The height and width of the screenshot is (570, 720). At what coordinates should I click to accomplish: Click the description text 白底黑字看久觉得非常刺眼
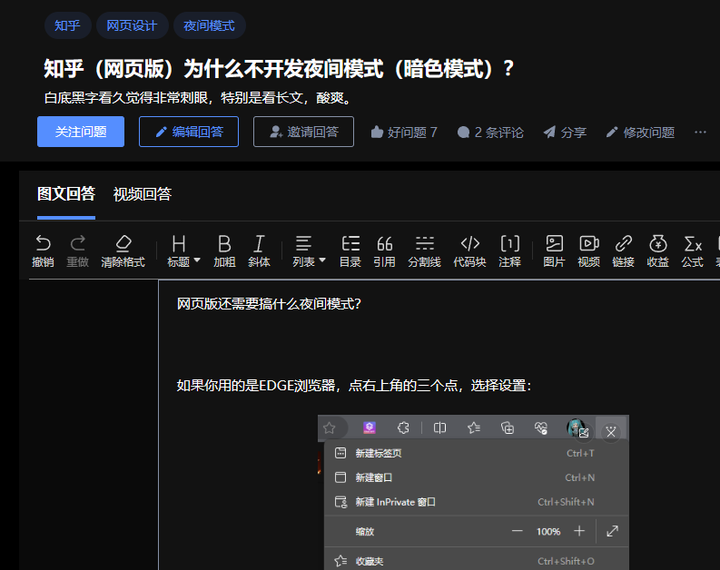(198, 98)
